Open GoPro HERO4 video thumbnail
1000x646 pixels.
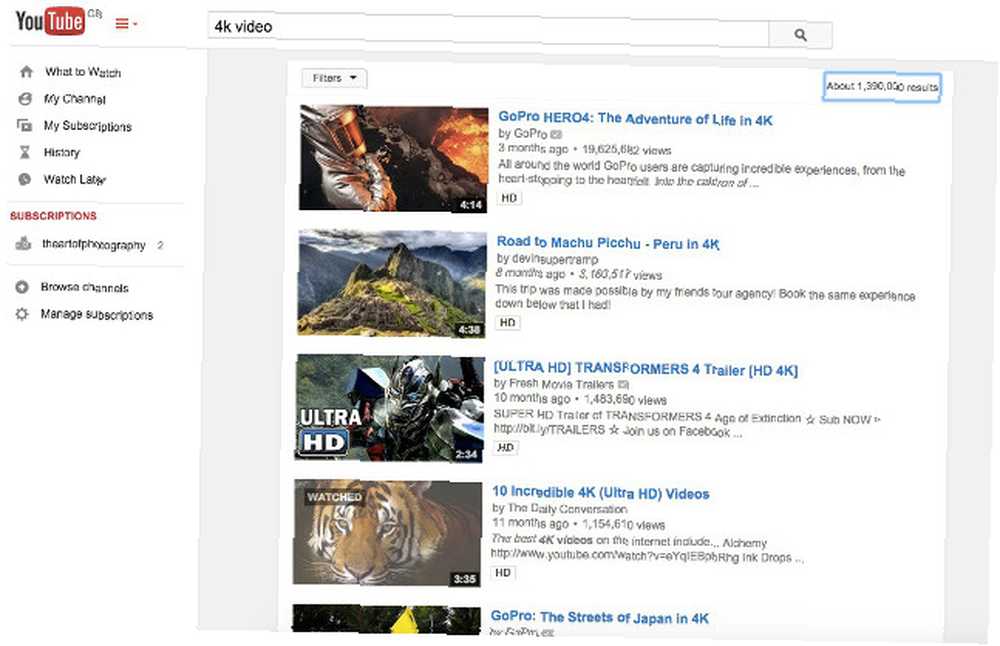[393, 158]
